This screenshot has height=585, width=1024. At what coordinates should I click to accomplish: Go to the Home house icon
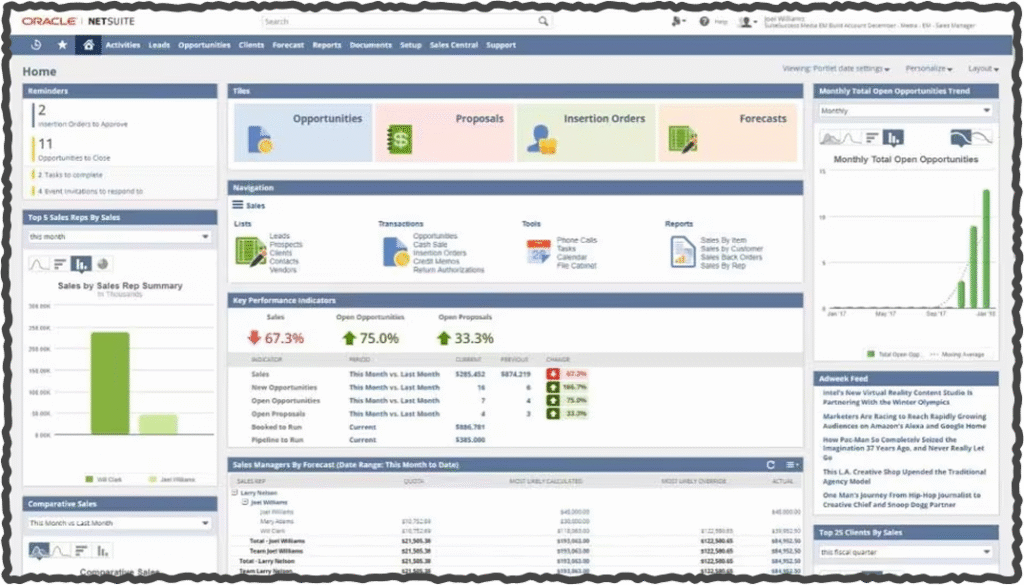click(x=89, y=45)
